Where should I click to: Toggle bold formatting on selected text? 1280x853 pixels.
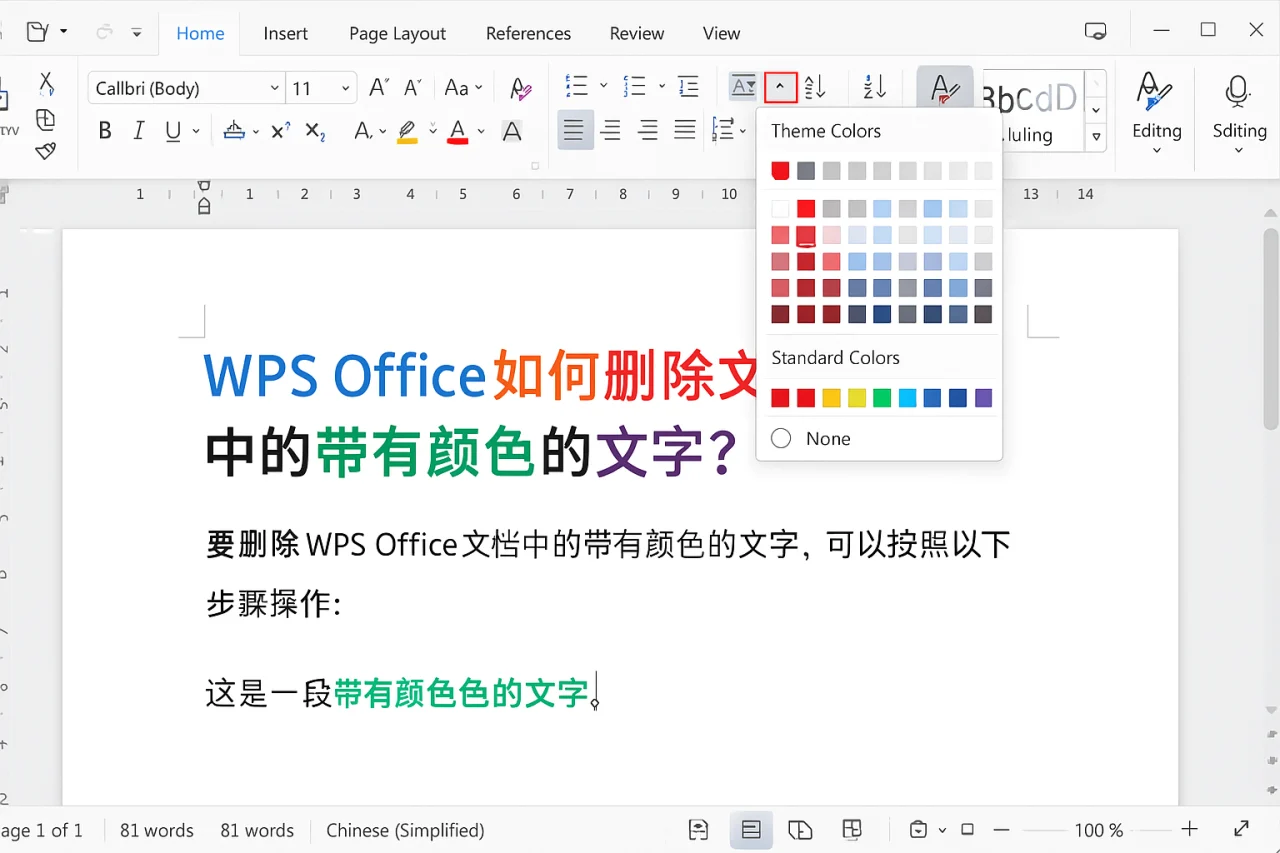pyautogui.click(x=105, y=130)
